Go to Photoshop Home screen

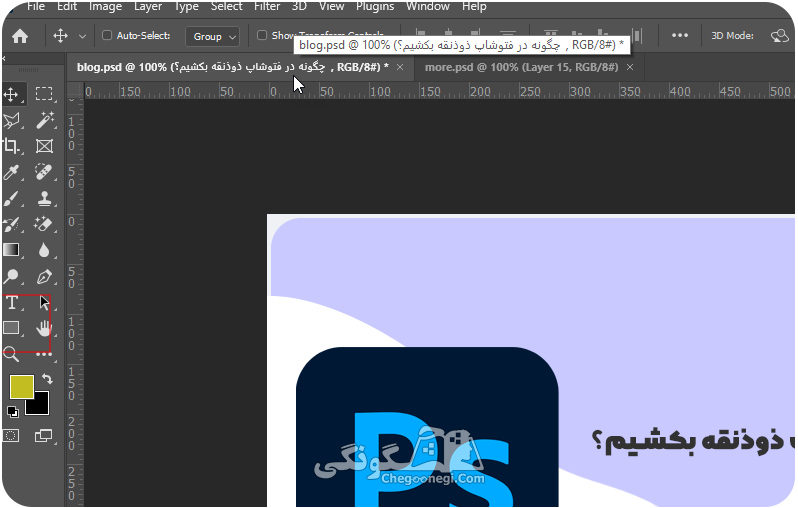(20, 36)
